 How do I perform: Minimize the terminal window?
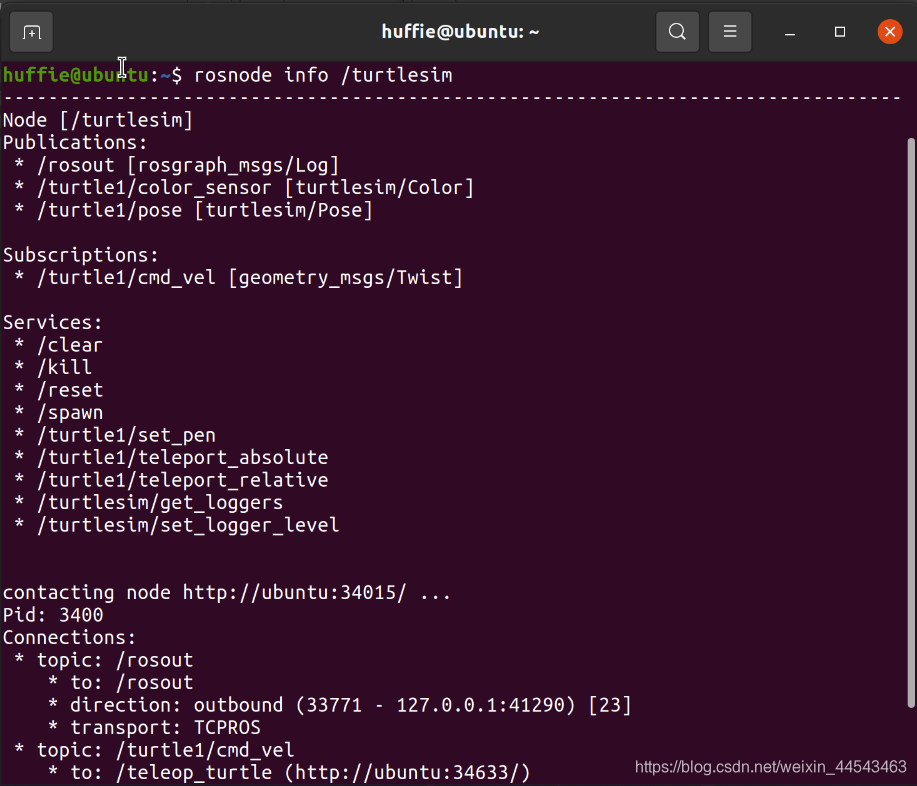pyautogui.click(x=790, y=32)
